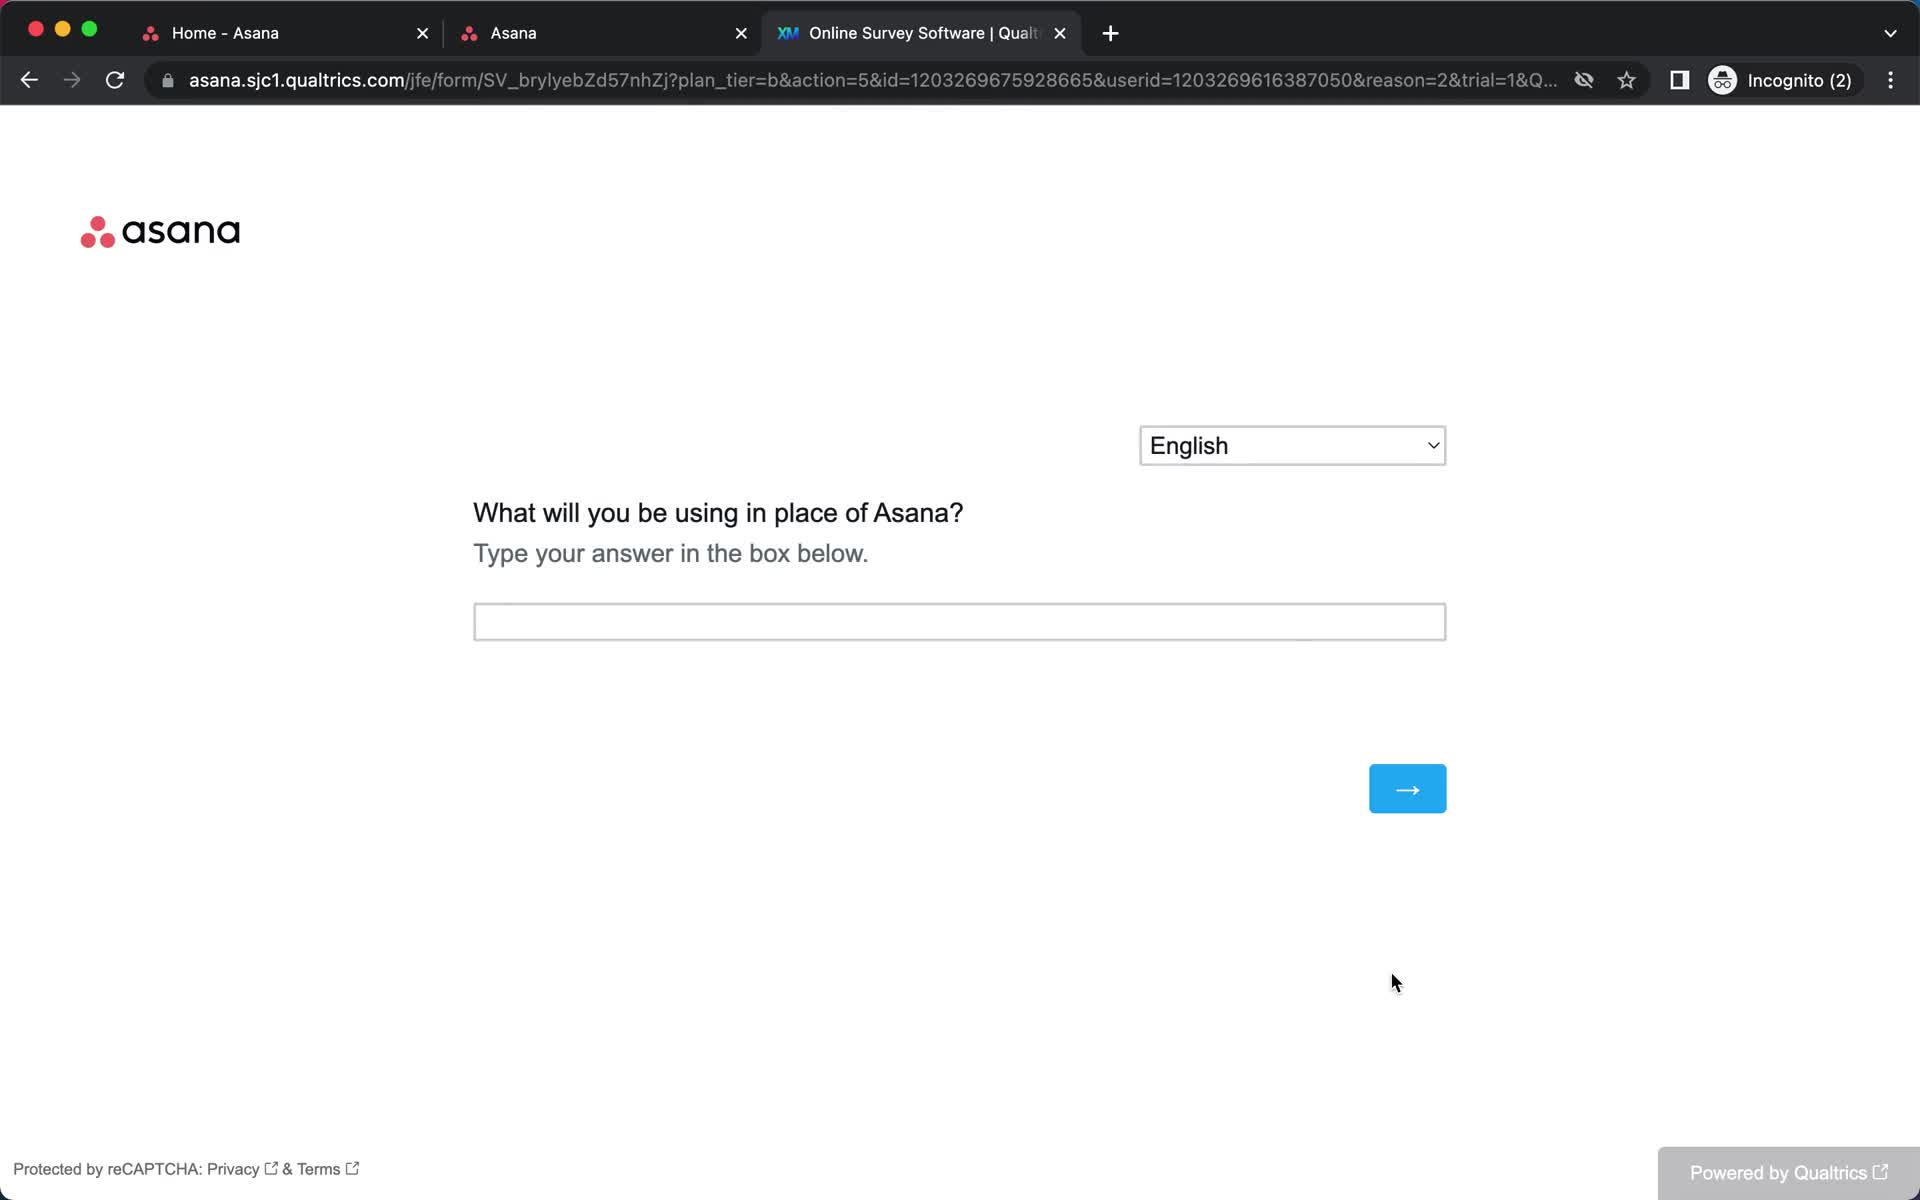Click the new tab plus button
Screen dimensions: 1920x1200
tap(1109, 32)
